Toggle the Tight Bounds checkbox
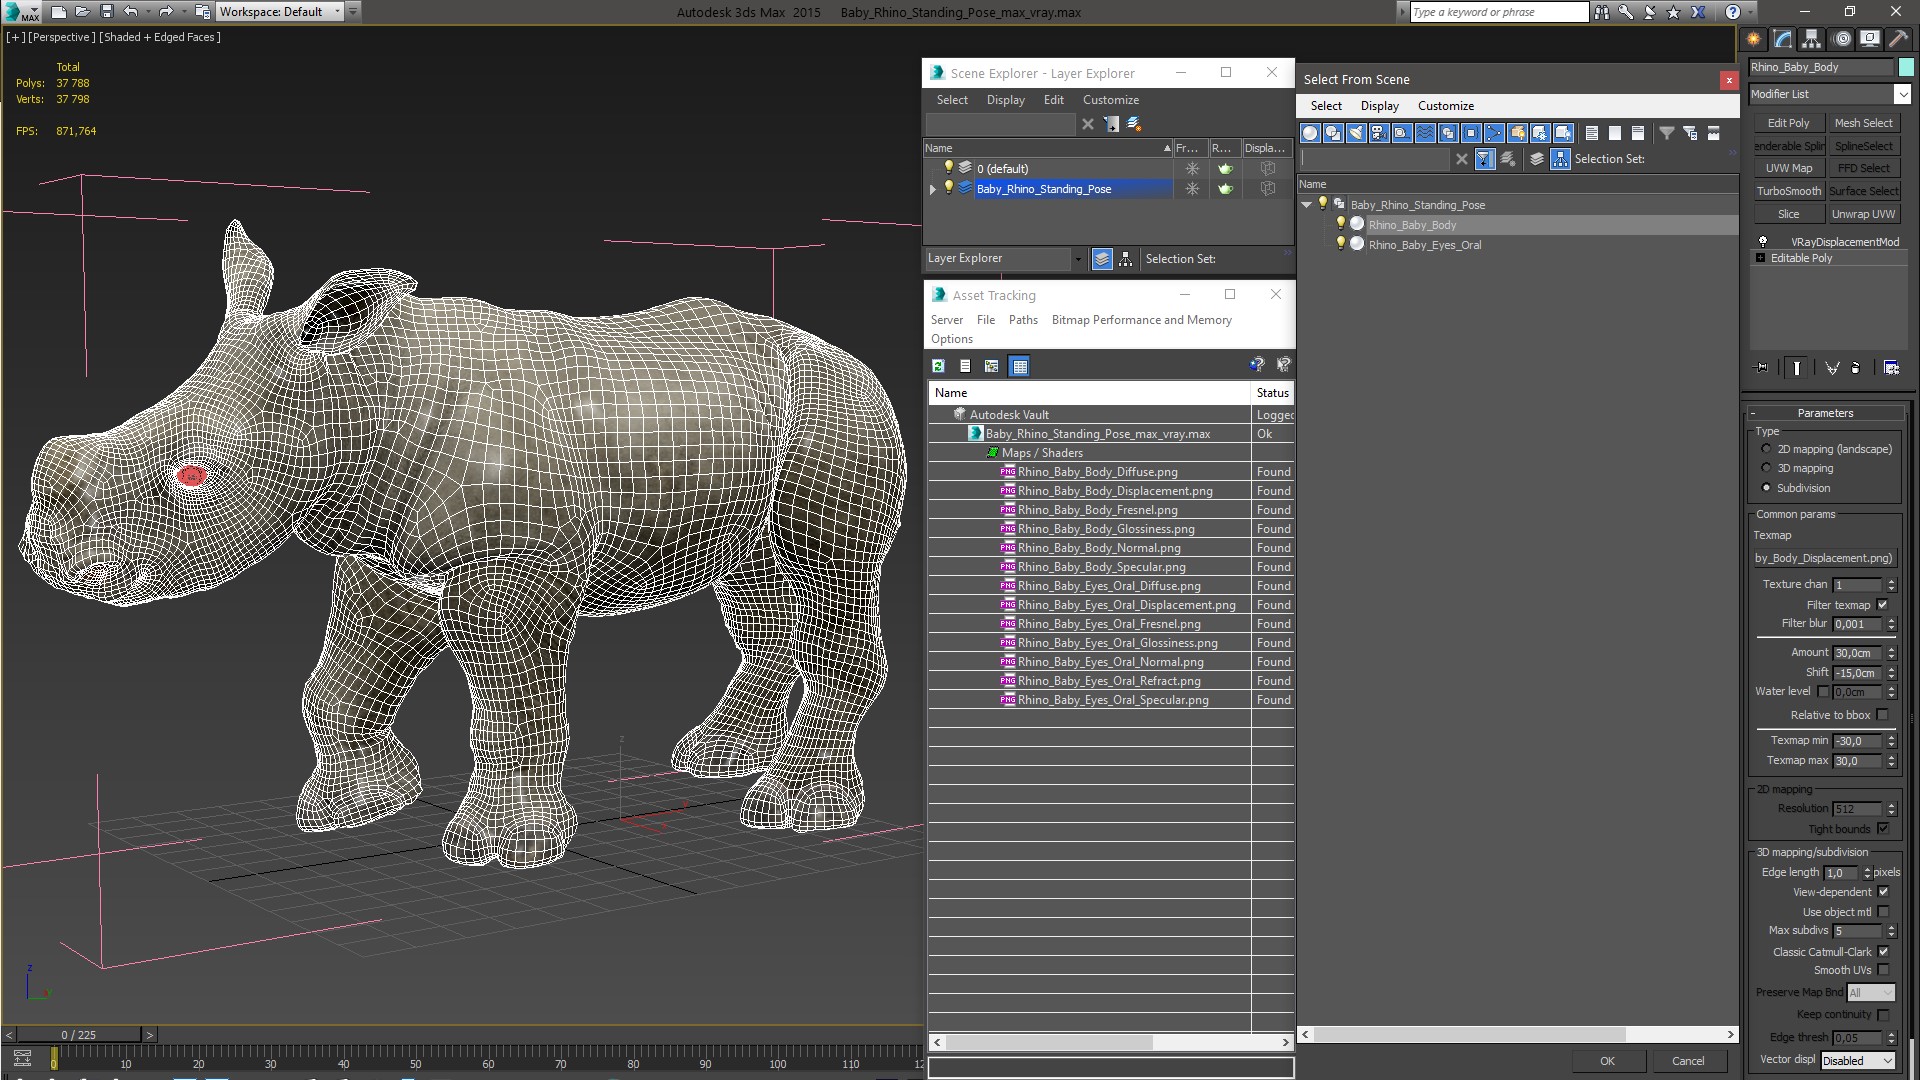This screenshot has height=1080, width=1920. tap(1884, 828)
